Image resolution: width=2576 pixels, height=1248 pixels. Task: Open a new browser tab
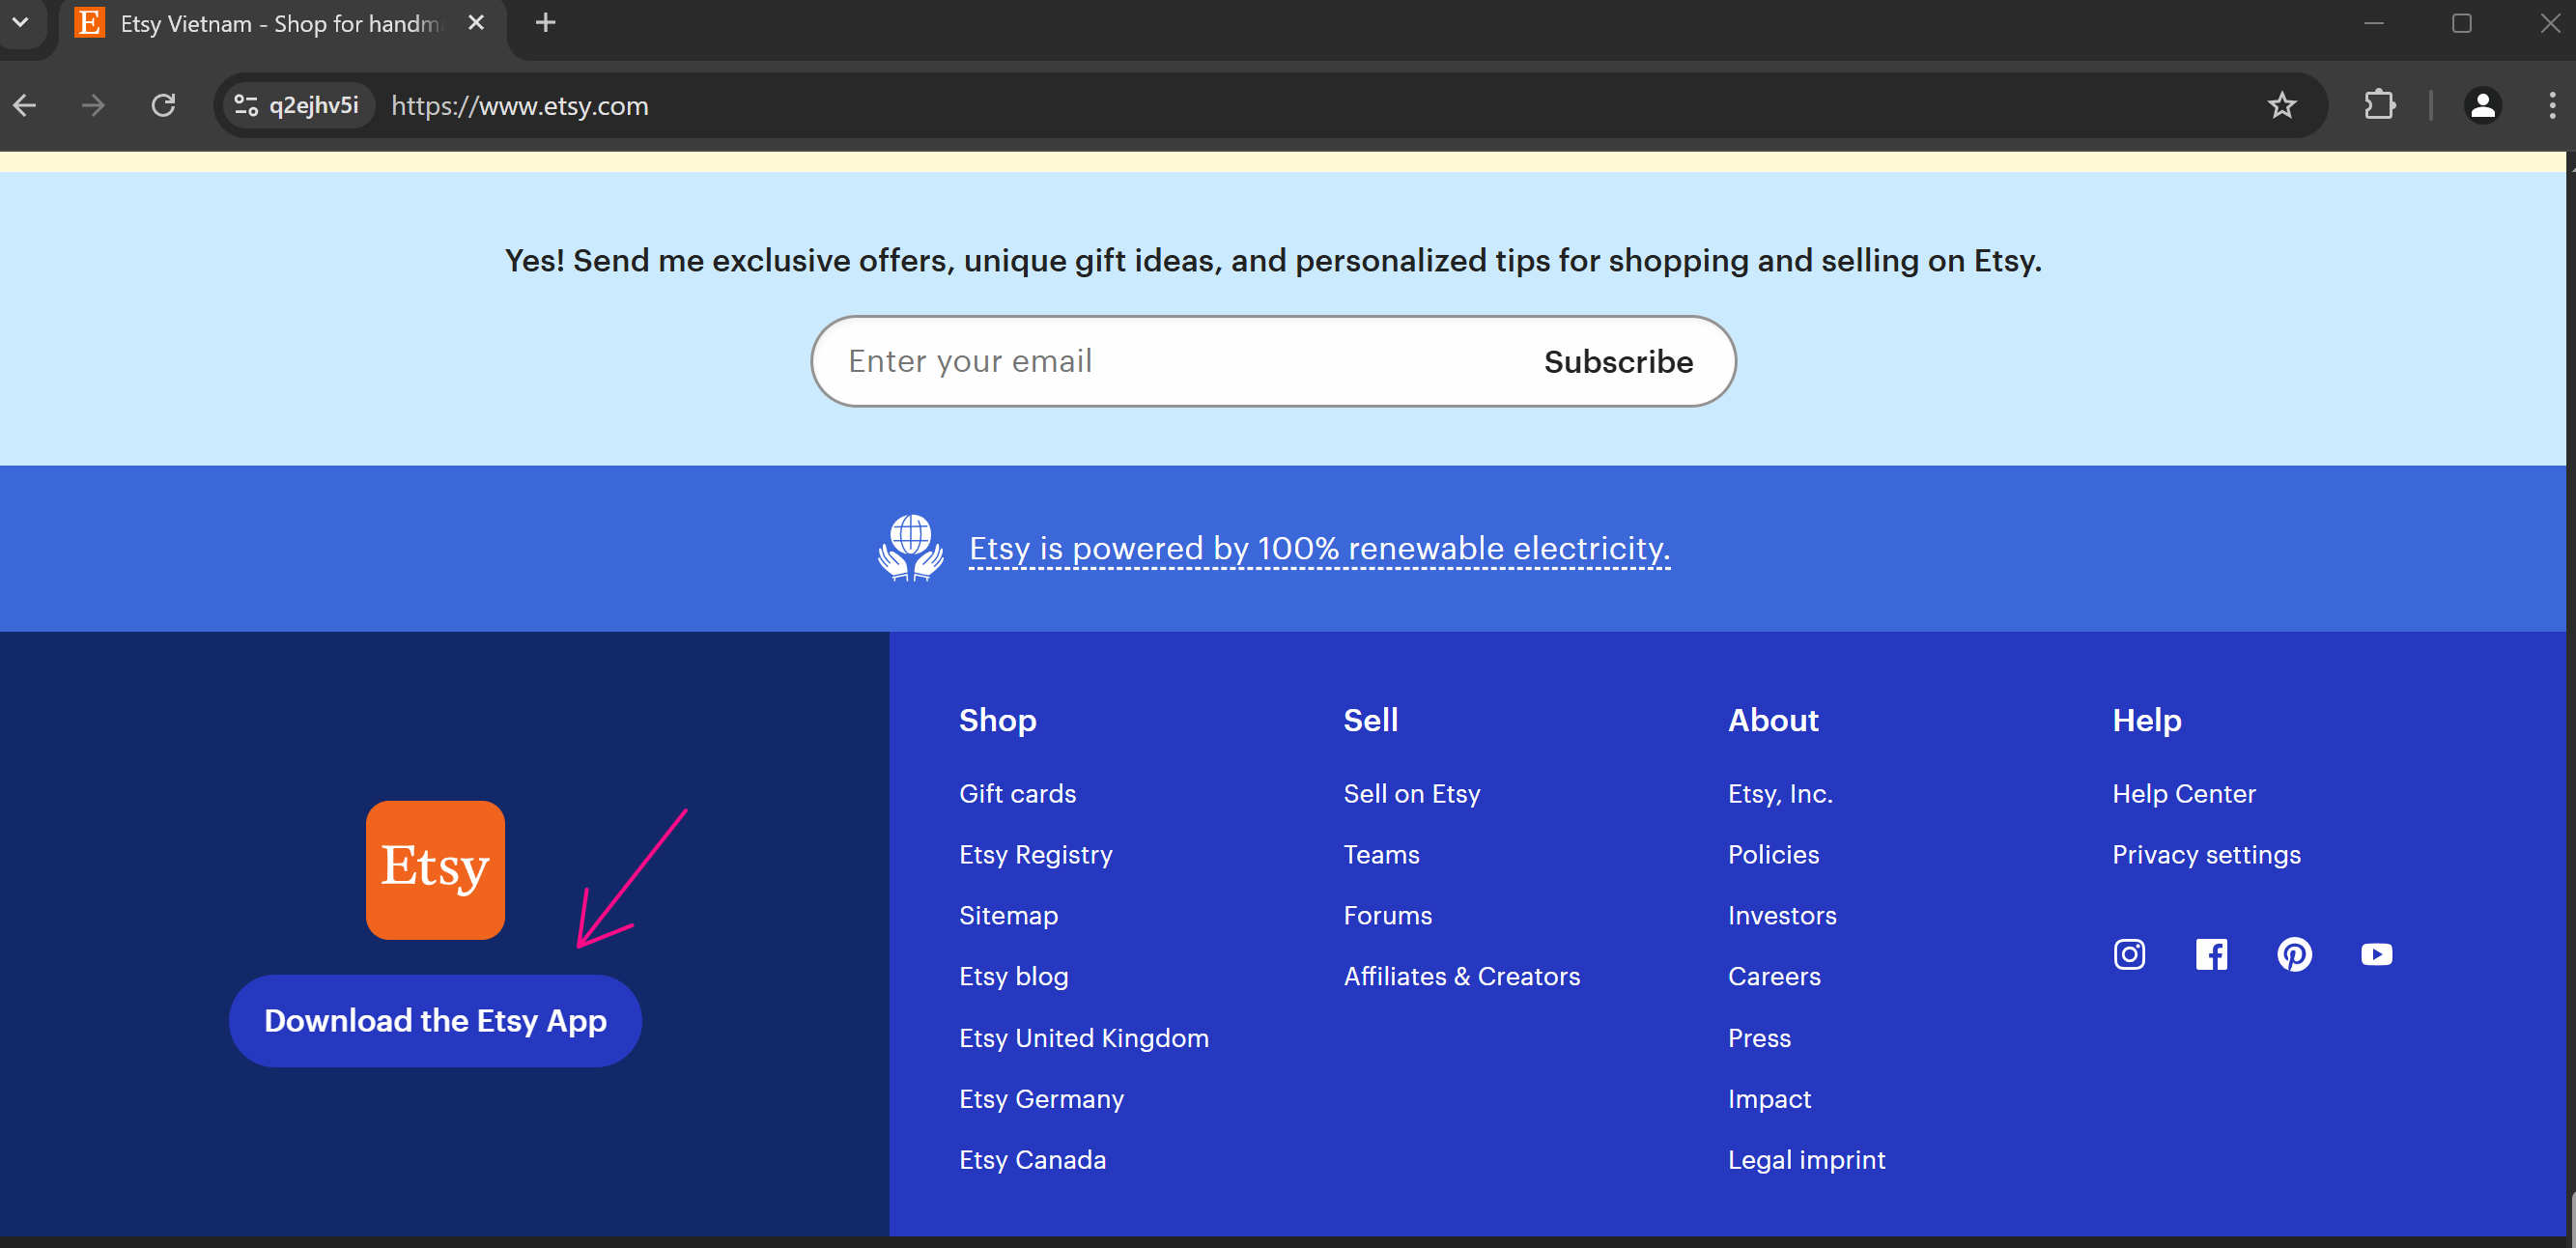(545, 23)
